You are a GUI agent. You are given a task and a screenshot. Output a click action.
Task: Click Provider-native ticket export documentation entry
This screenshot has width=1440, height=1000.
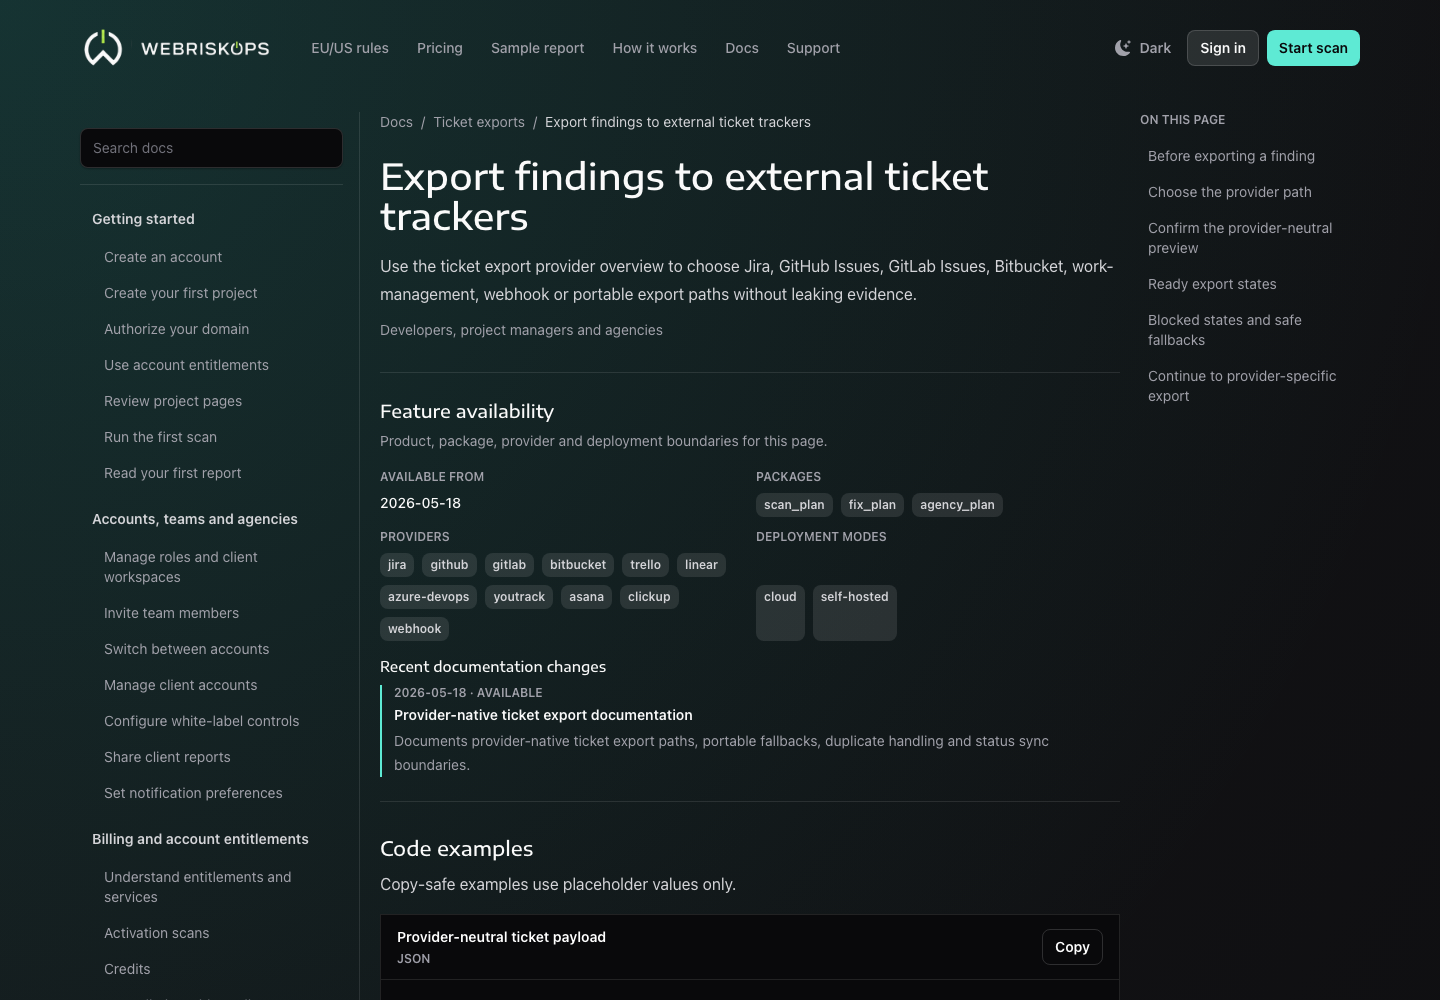click(x=543, y=715)
